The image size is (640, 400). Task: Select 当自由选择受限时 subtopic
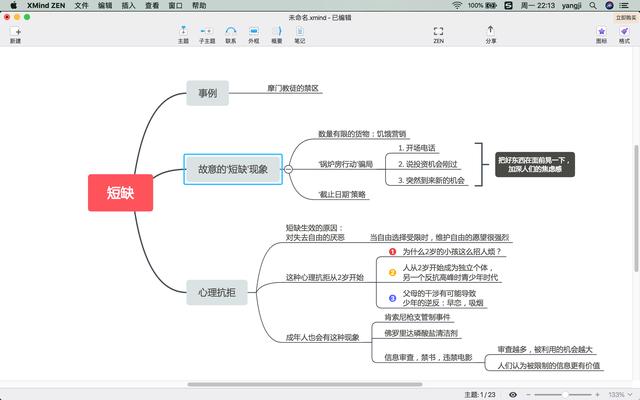click(x=440, y=237)
